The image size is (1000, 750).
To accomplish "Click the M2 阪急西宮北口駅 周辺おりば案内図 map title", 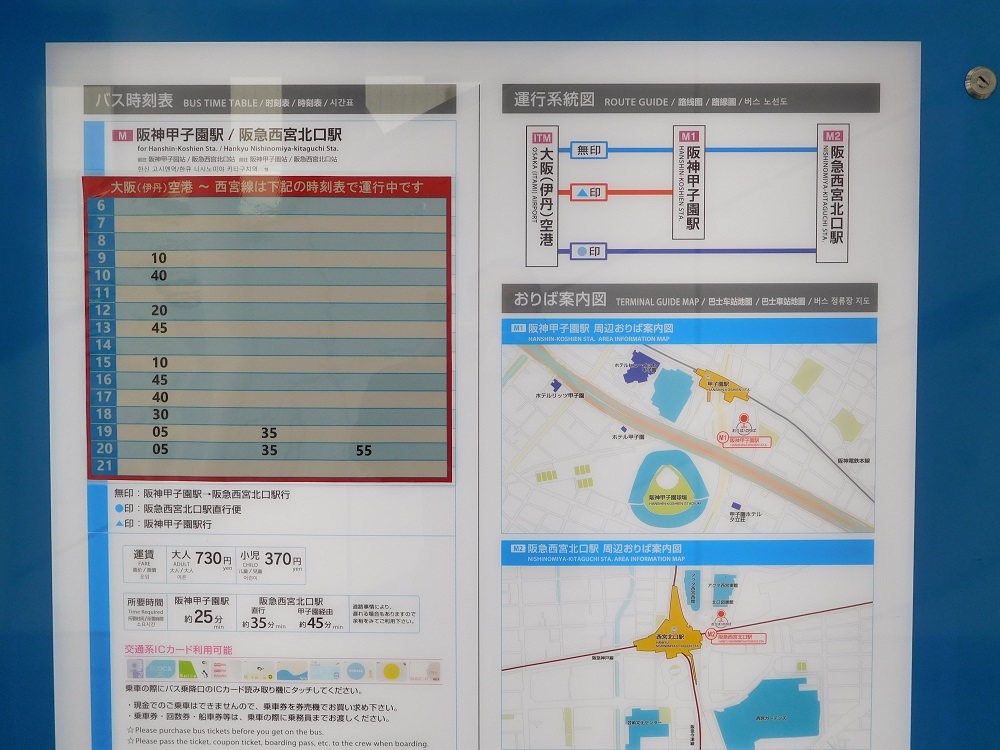I will (688, 552).
